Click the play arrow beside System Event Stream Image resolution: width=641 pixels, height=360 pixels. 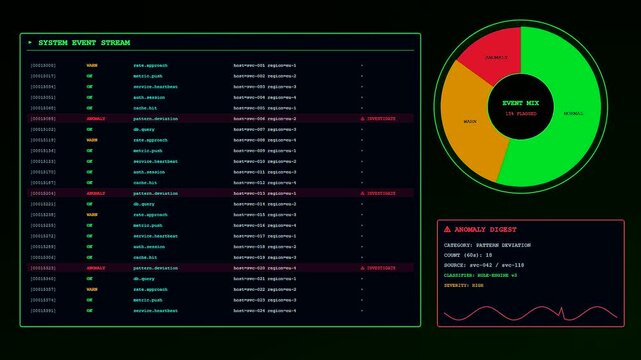point(30,42)
